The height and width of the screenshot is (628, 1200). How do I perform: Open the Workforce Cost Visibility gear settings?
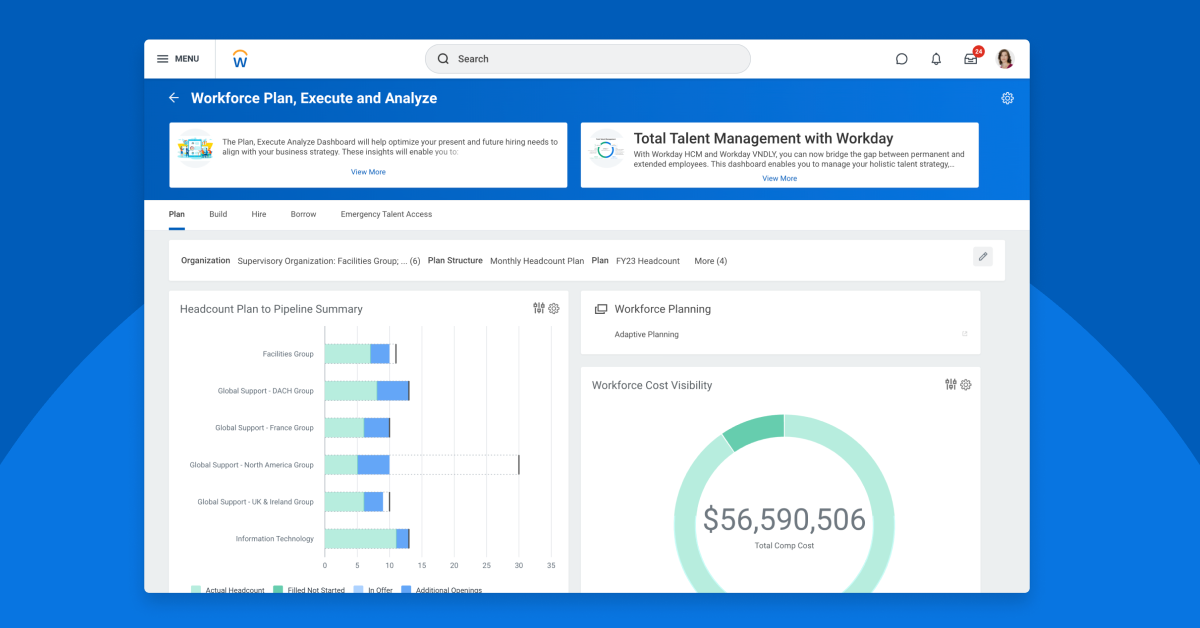(965, 385)
